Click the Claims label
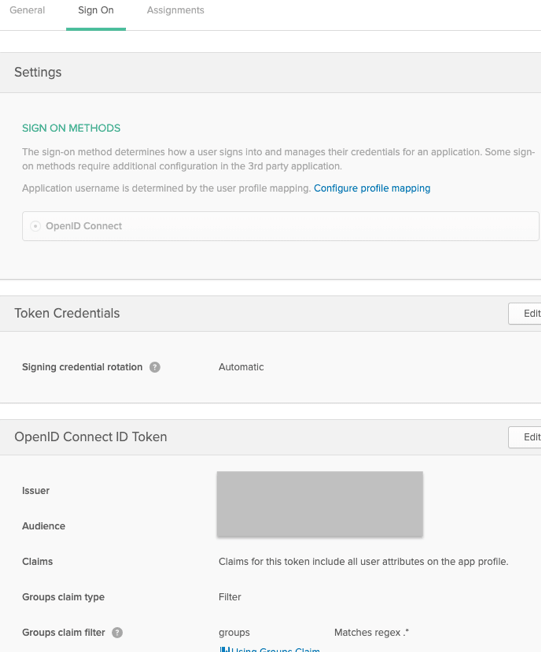Viewport: 541px width, 652px height. click(37, 561)
